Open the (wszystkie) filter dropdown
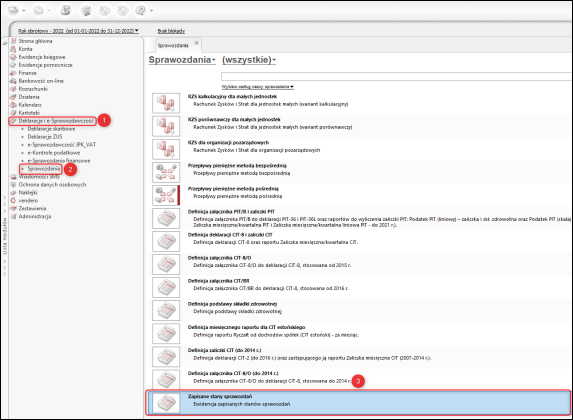573x420 pixels. pos(249,60)
